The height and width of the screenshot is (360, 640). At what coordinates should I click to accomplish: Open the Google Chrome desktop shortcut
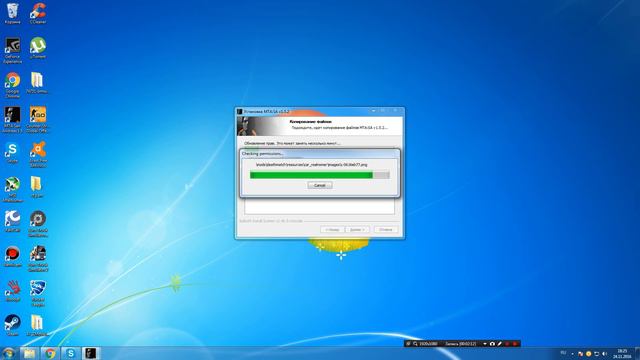(12, 85)
